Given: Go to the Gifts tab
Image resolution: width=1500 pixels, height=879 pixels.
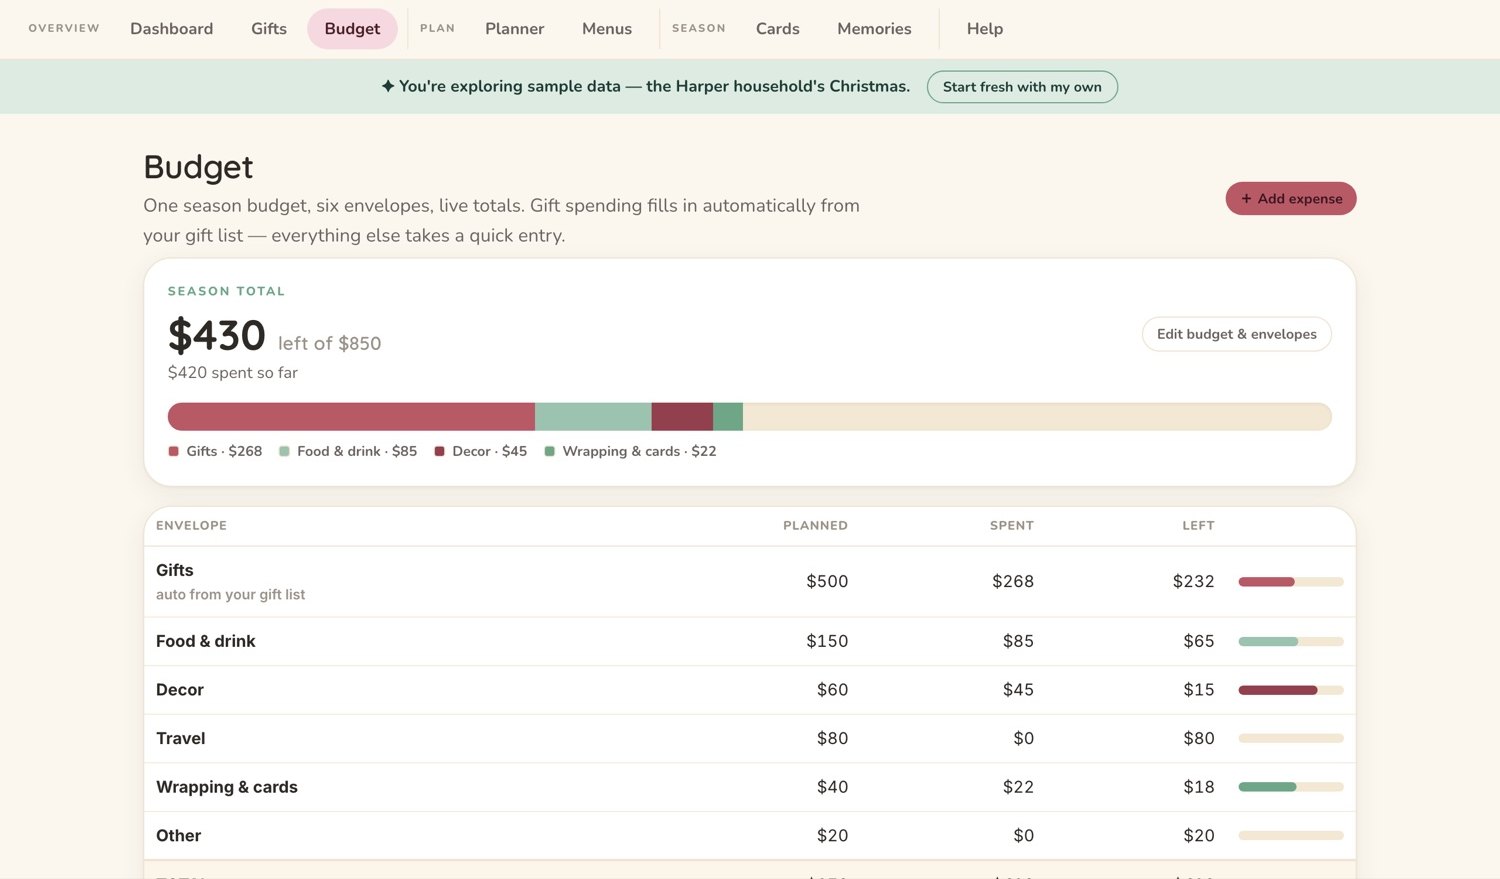Looking at the screenshot, I should (x=269, y=29).
